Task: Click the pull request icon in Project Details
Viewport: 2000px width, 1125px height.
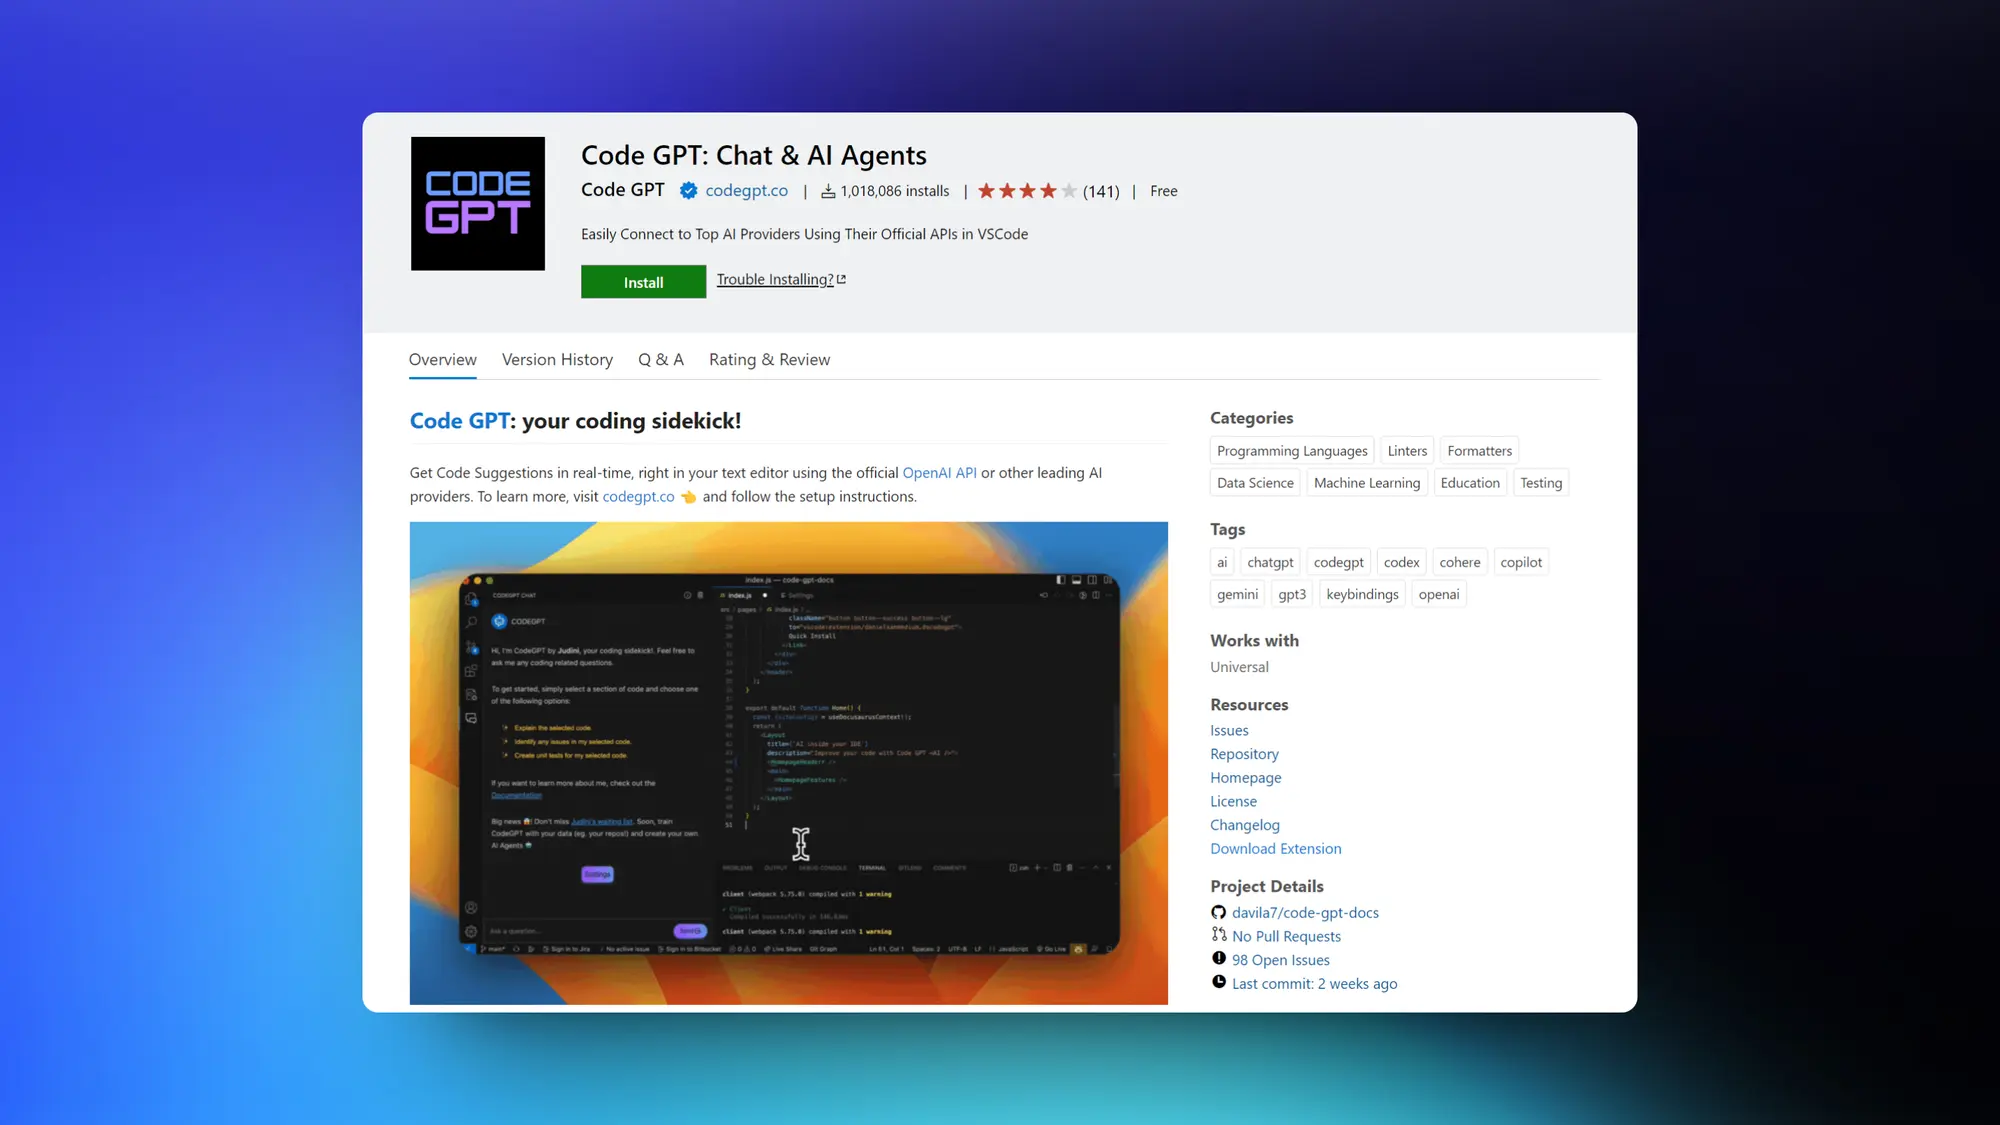Action: pyautogui.click(x=1218, y=934)
